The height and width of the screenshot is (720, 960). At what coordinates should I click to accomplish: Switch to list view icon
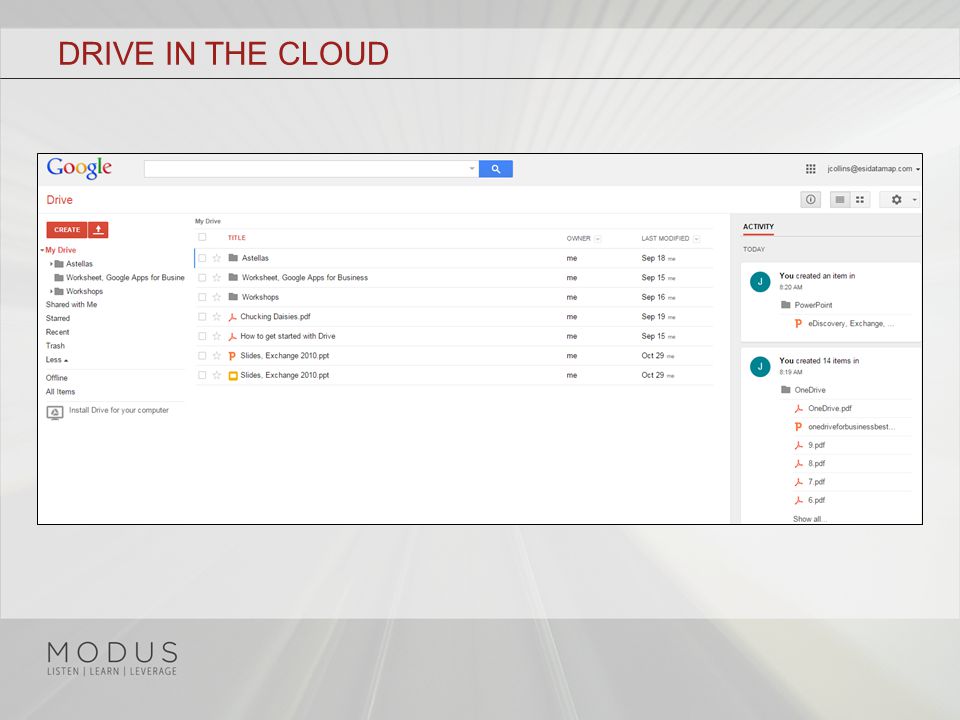click(x=840, y=200)
